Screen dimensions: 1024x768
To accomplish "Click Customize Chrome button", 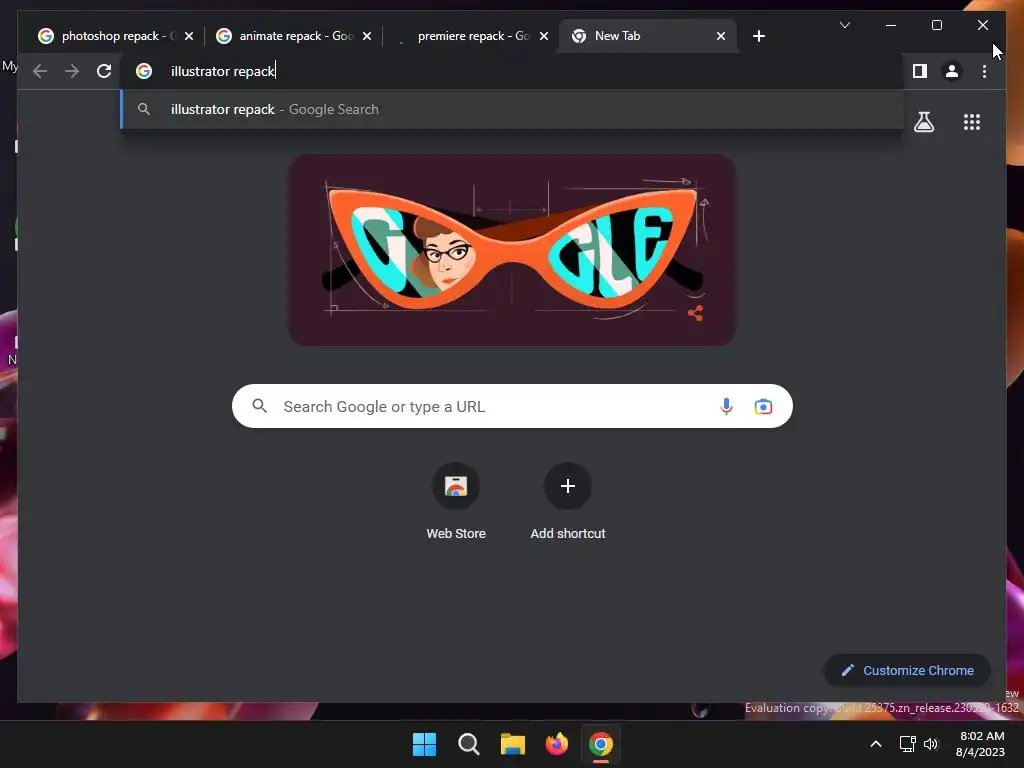I will click(908, 670).
